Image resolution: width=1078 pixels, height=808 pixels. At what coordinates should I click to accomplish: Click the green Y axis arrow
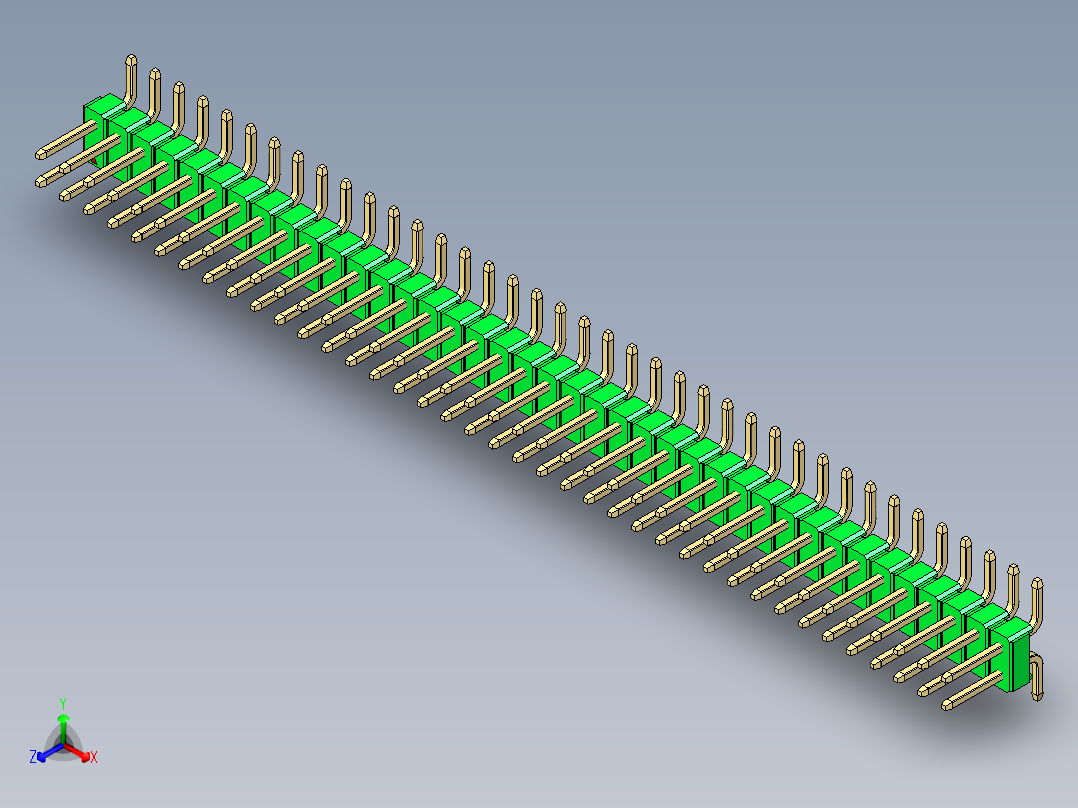click(64, 718)
